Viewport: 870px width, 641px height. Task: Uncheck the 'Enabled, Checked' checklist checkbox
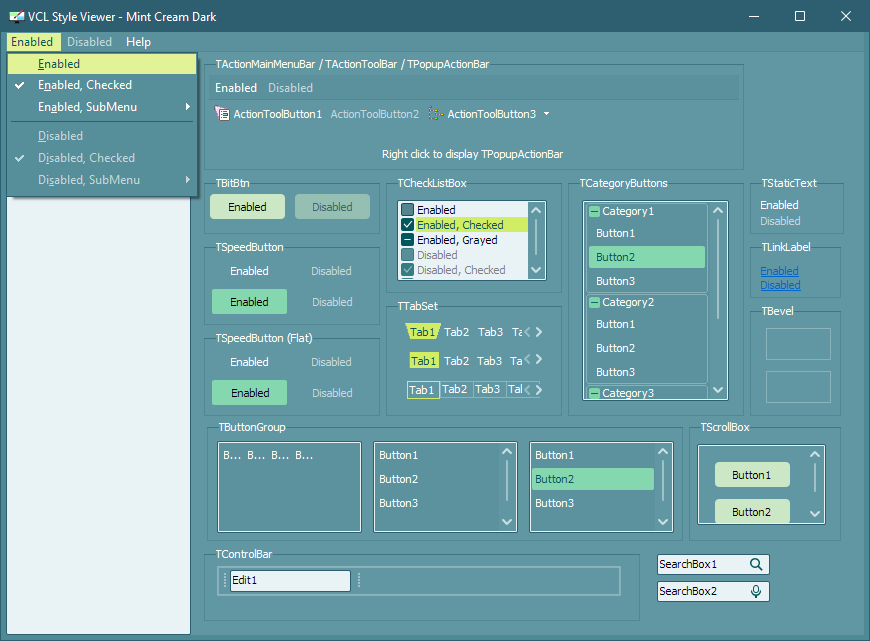point(407,225)
